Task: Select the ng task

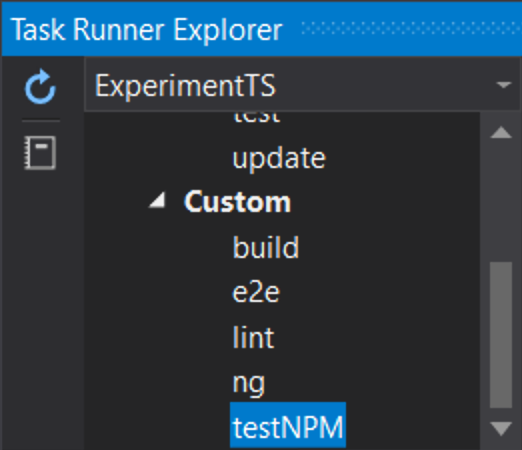Action: pyautogui.click(x=249, y=384)
